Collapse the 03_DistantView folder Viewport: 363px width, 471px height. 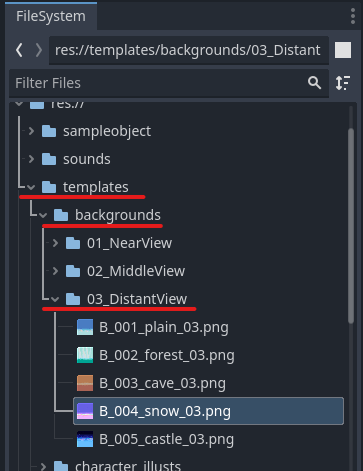click(55, 299)
